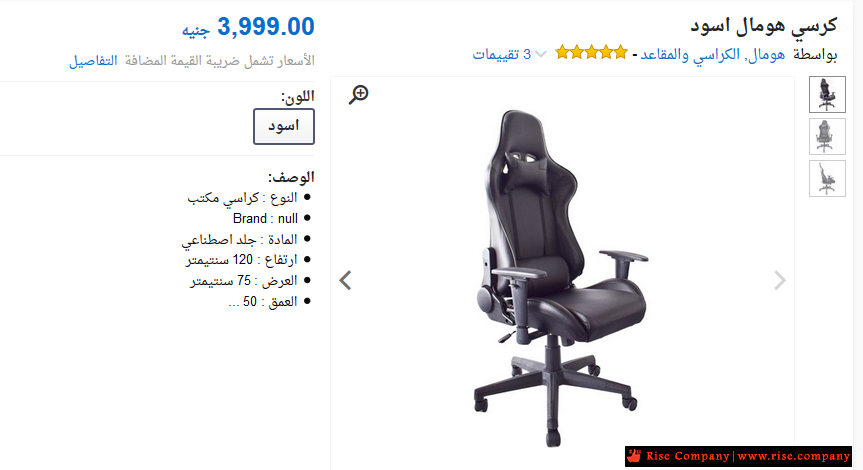
Task: Click the red Rise Company logo icon
Action: click(634, 456)
